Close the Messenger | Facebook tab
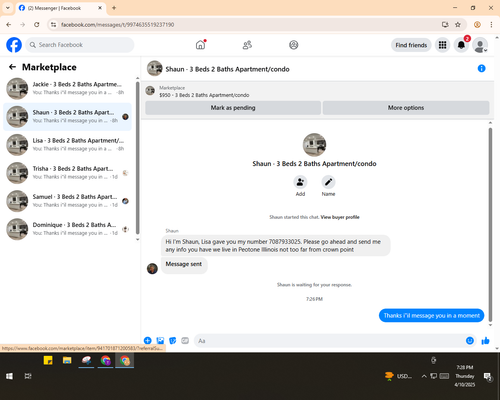 pyautogui.click(x=100, y=8)
